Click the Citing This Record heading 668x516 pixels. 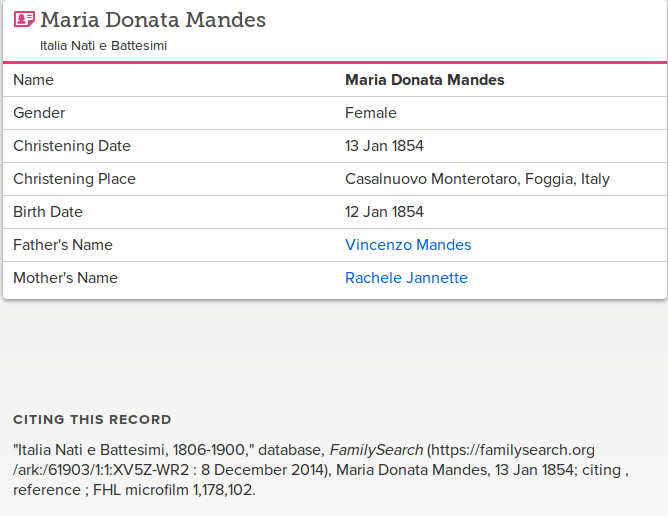(92, 420)
